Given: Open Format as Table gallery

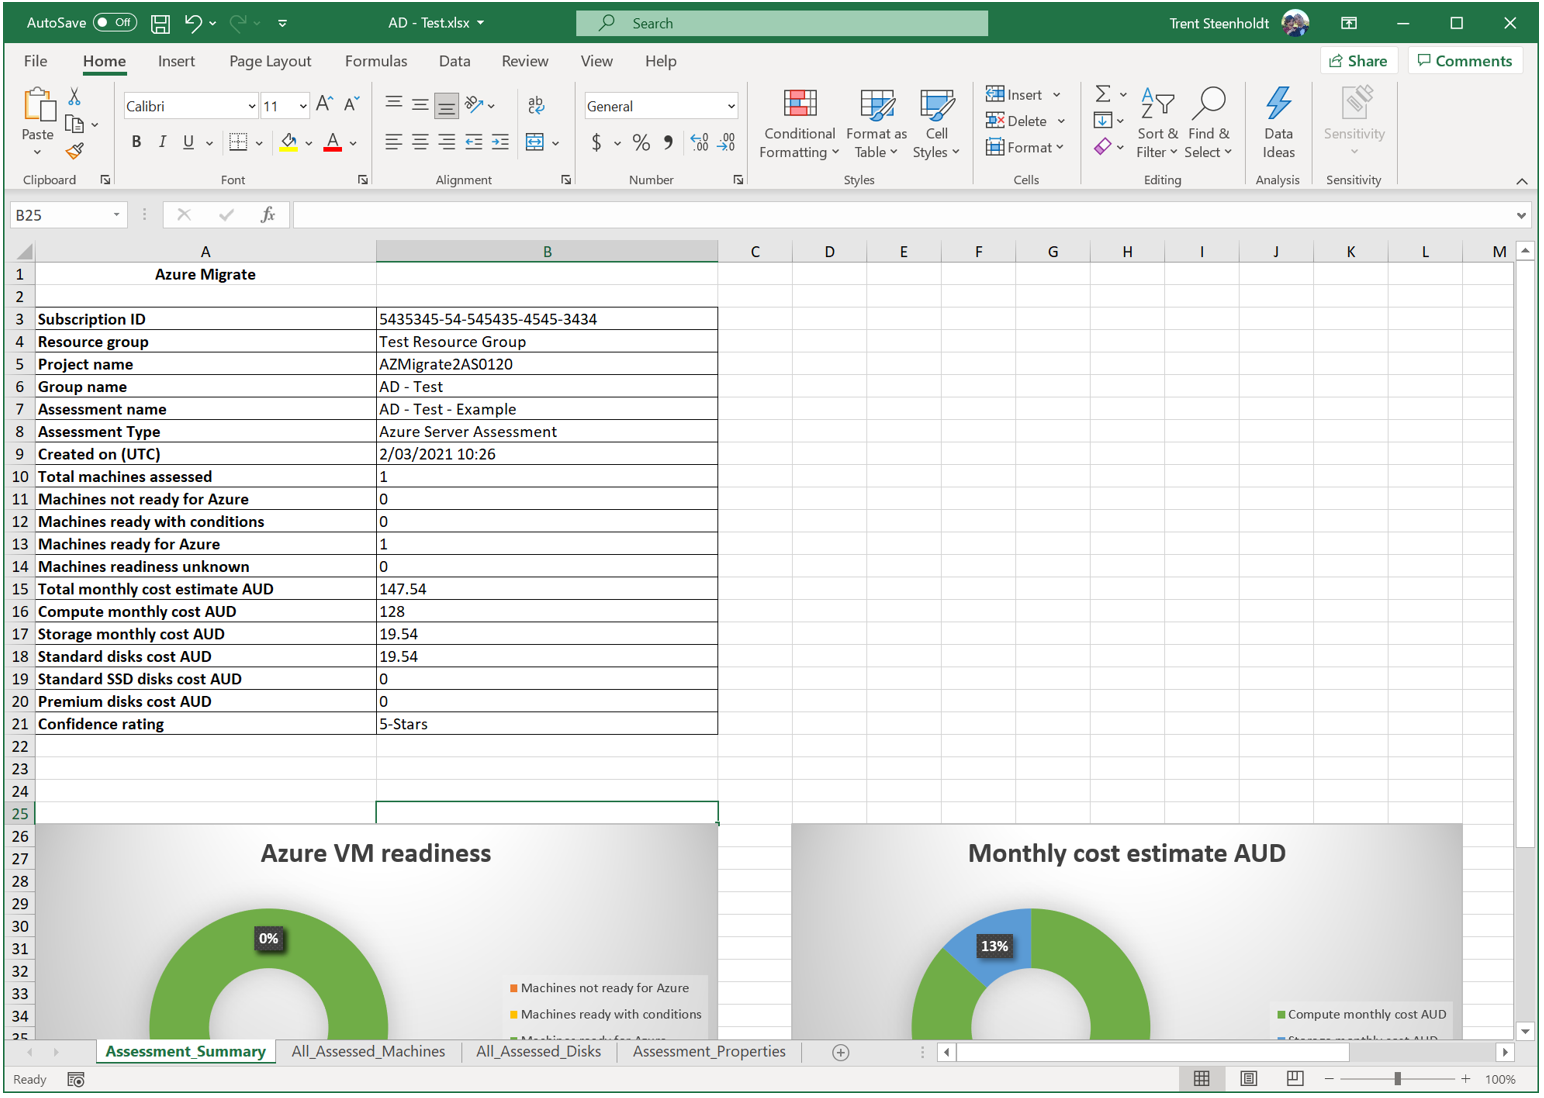Looking at the screenshot, I should coord(876,123).
